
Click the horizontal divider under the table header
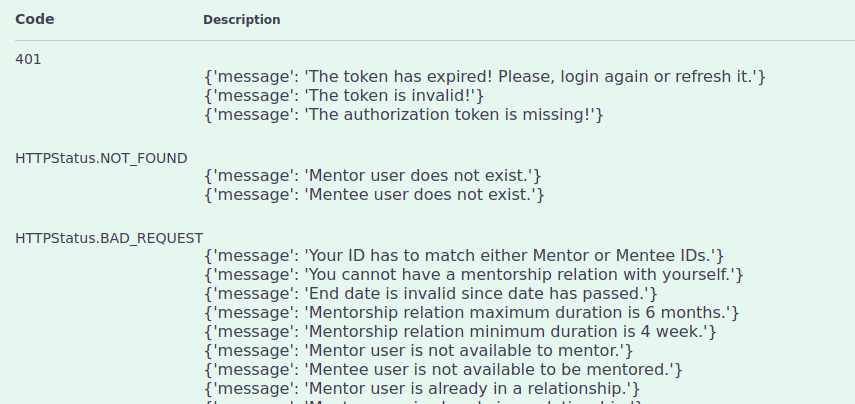435,40
